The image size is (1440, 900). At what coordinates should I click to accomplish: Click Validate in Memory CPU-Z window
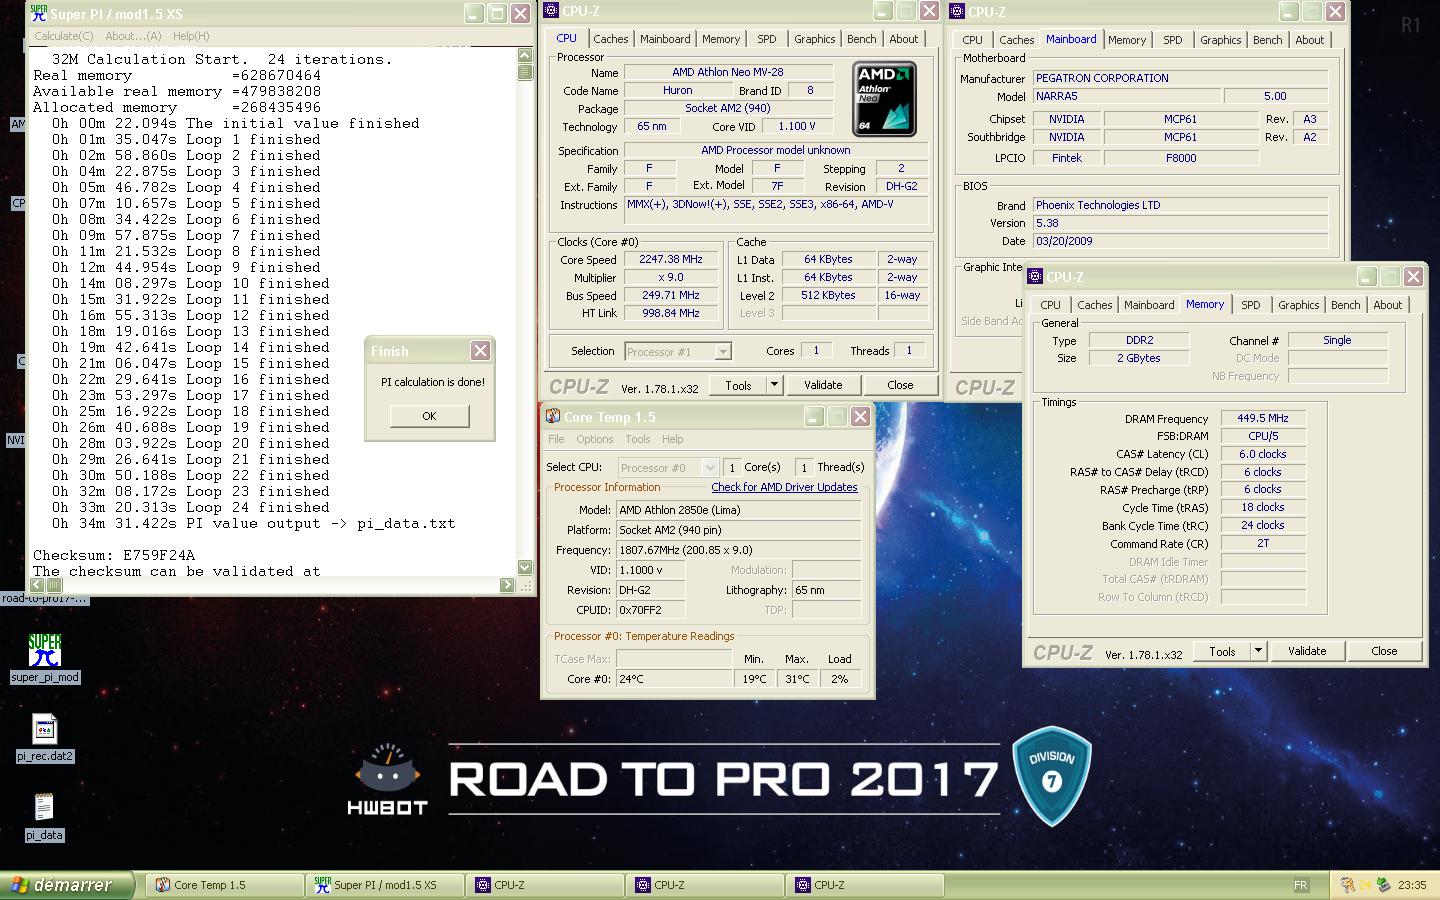[x=1307, y=651]
